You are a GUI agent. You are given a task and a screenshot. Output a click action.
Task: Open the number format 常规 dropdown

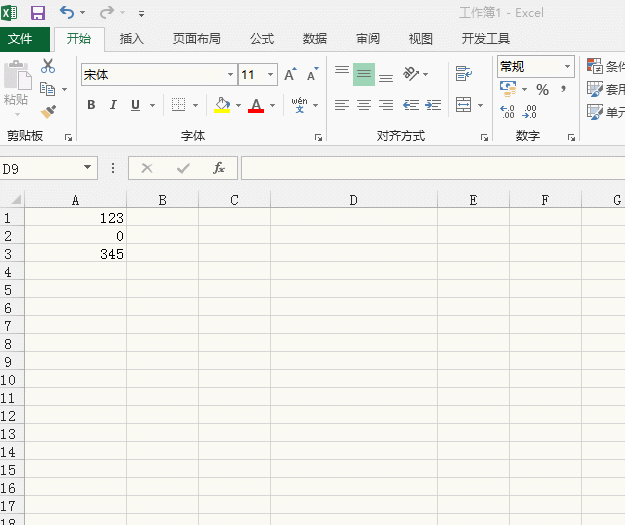click(567, 66)
